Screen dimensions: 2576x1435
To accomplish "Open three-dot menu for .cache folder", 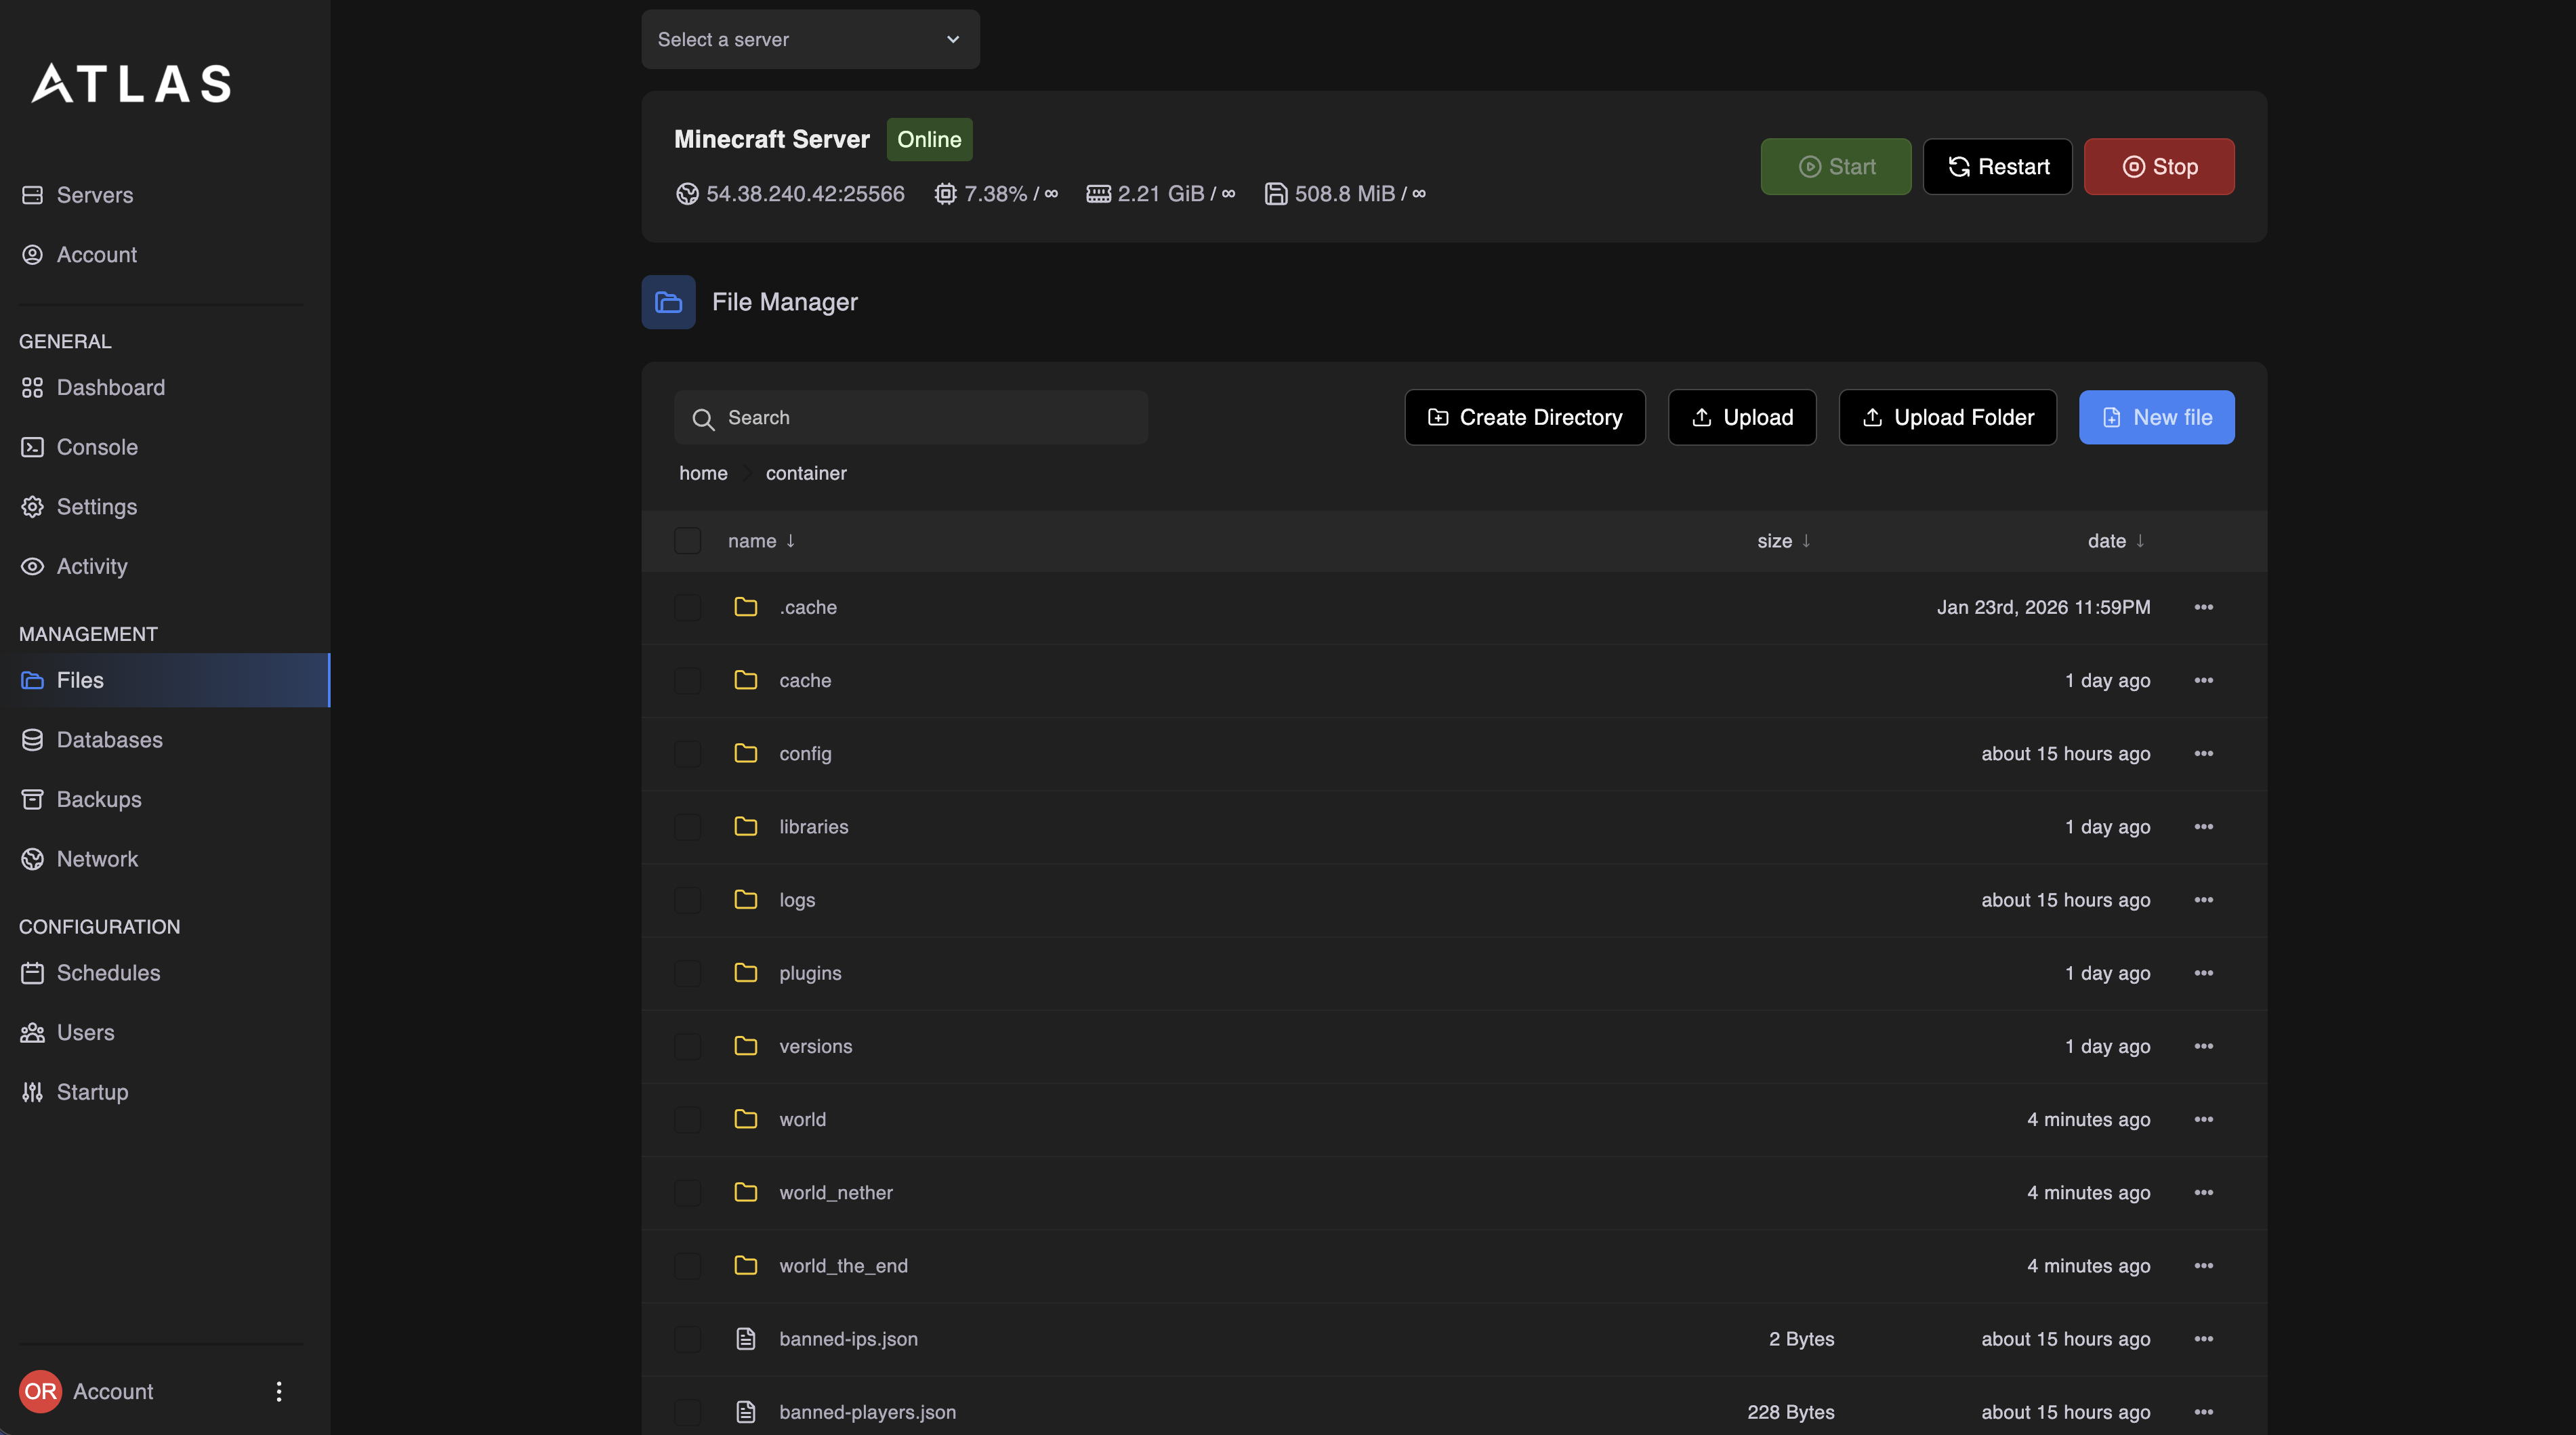I will click(x=2203, y=607).
